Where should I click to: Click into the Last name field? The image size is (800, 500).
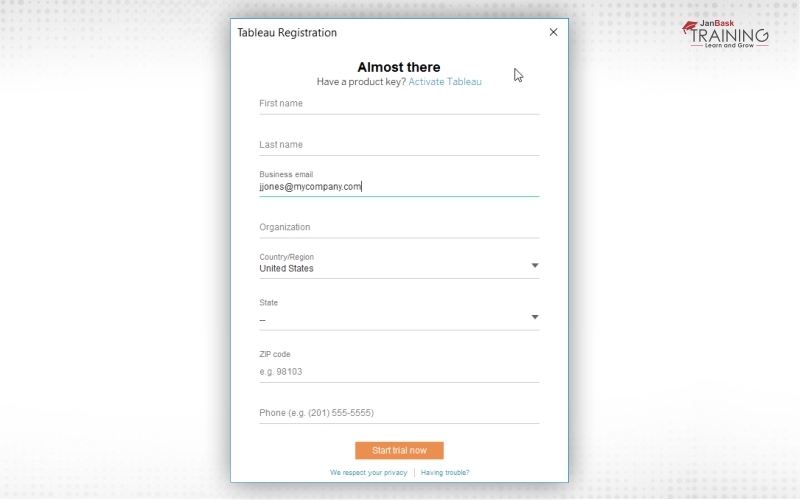398,145
